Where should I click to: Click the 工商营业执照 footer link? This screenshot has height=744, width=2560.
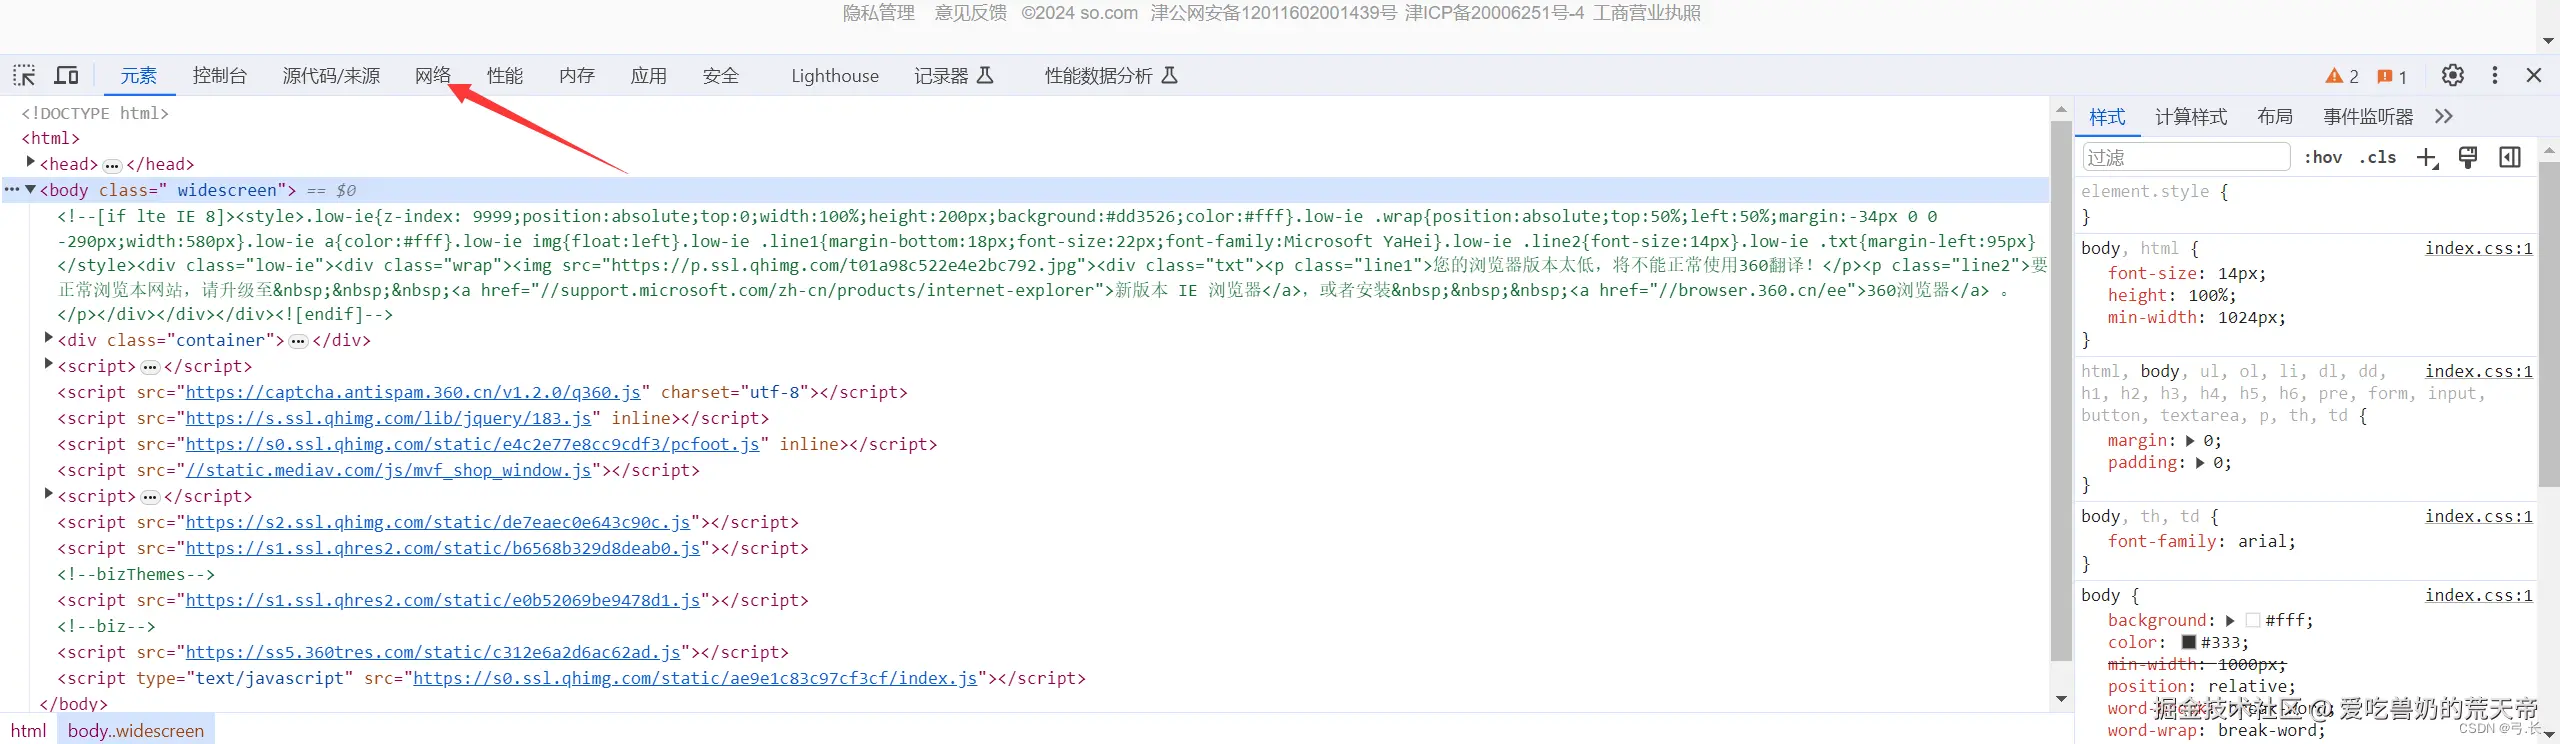coord(1646,13)
